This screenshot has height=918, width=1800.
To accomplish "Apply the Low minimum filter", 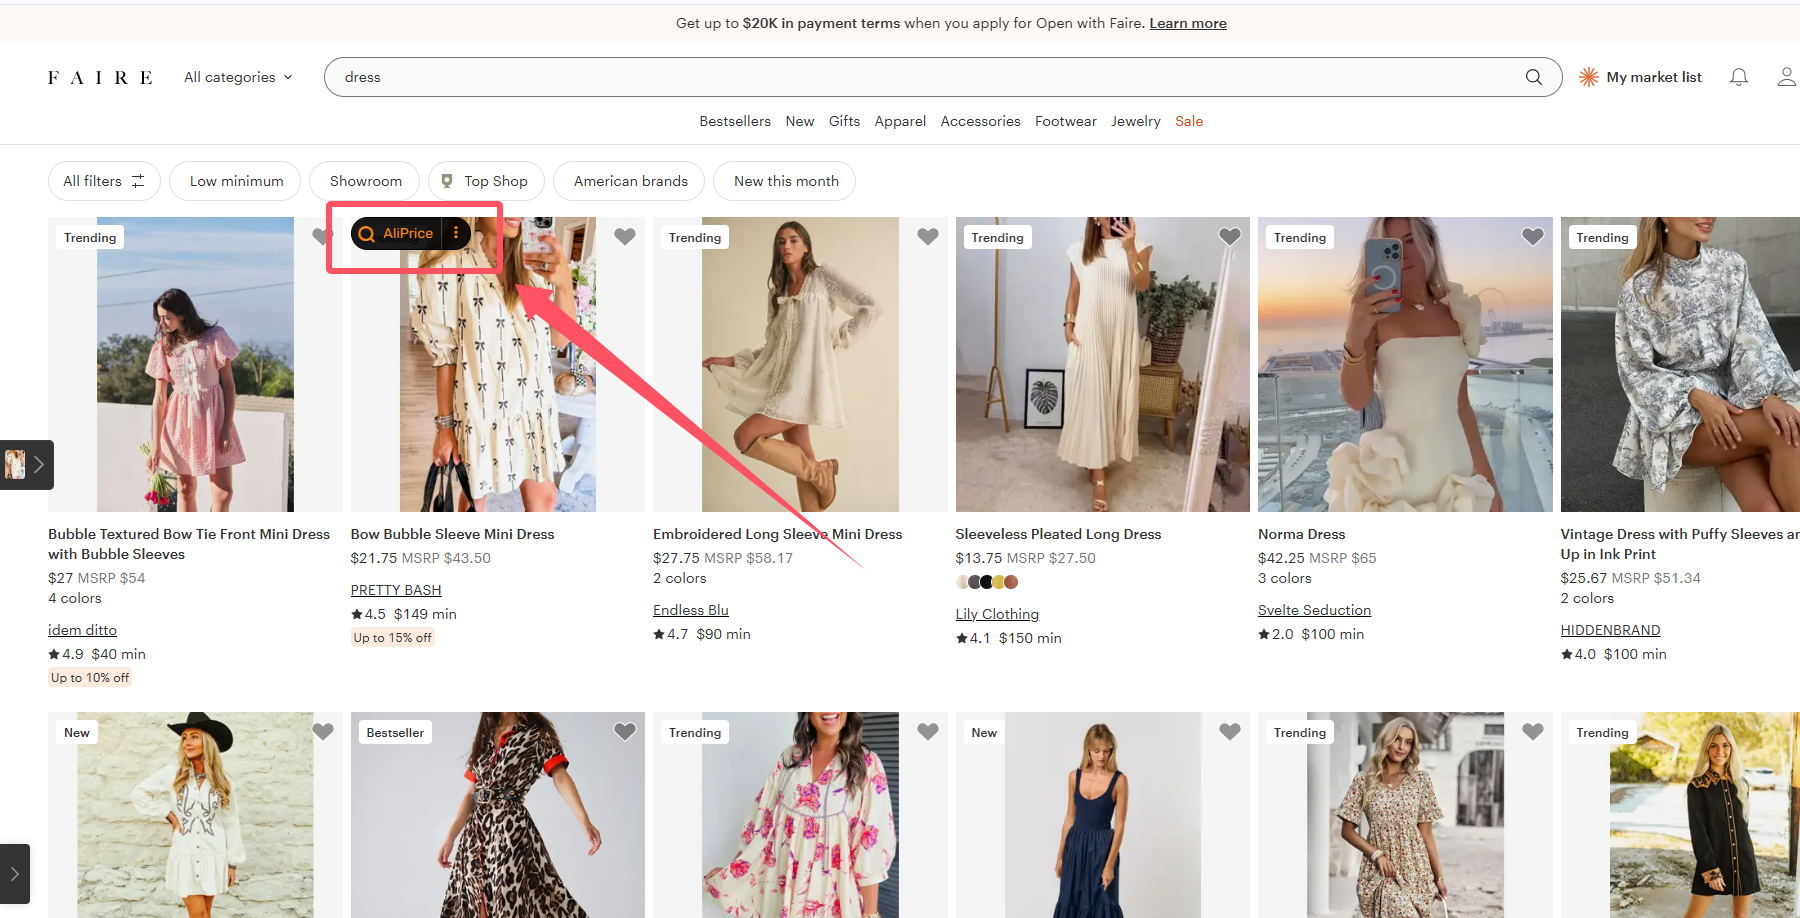I will [235, 181].
